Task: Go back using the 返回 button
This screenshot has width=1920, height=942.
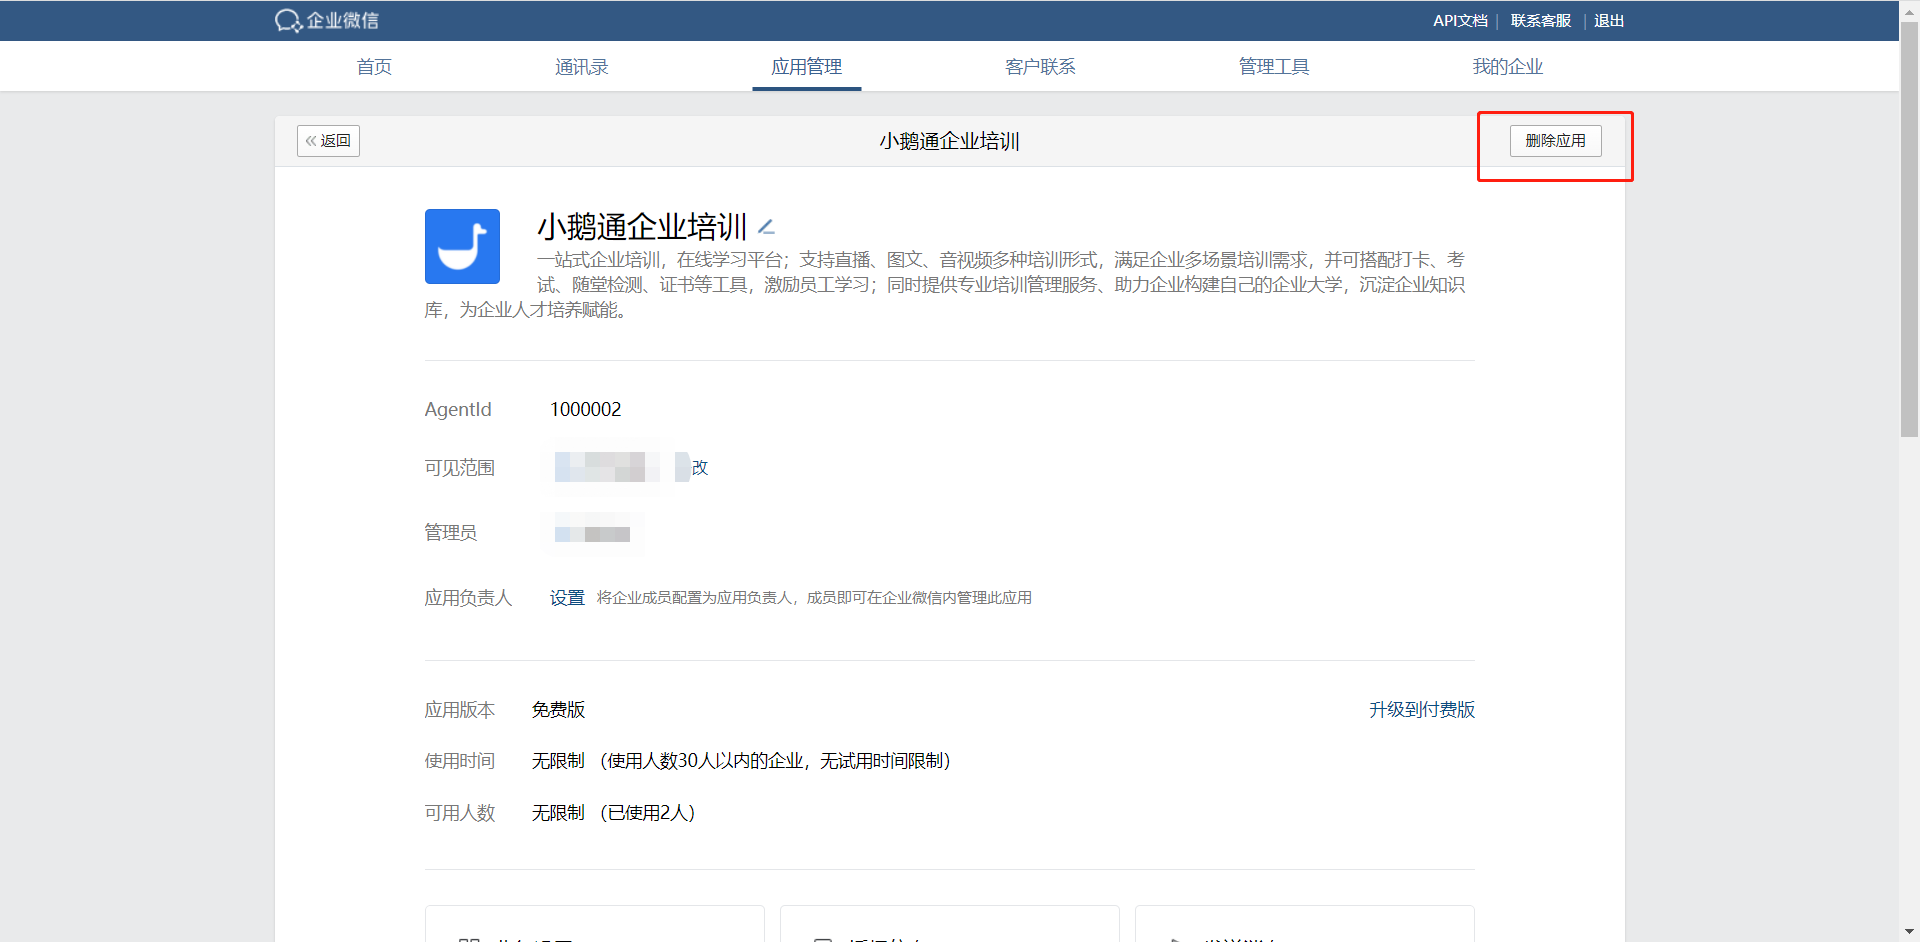Action: click(328, 141)
